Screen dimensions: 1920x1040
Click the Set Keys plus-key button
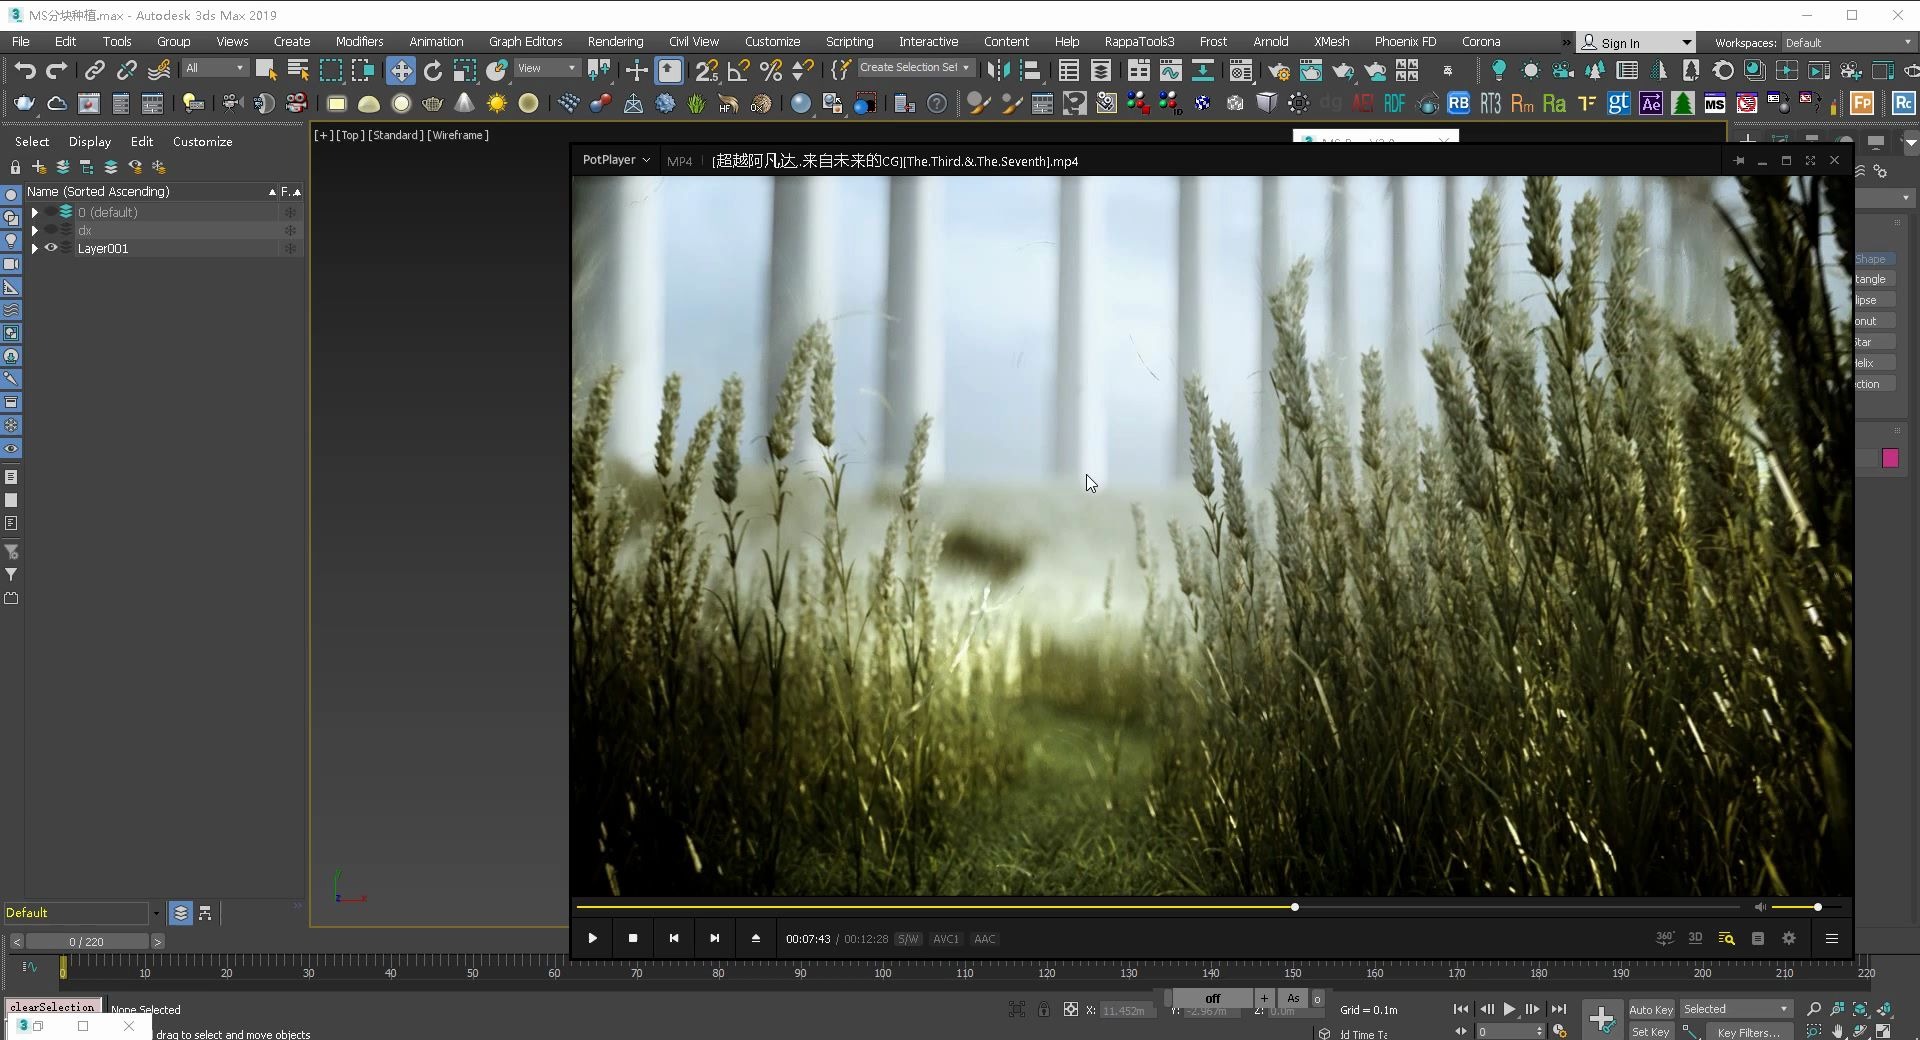tap(1602, 1019)
